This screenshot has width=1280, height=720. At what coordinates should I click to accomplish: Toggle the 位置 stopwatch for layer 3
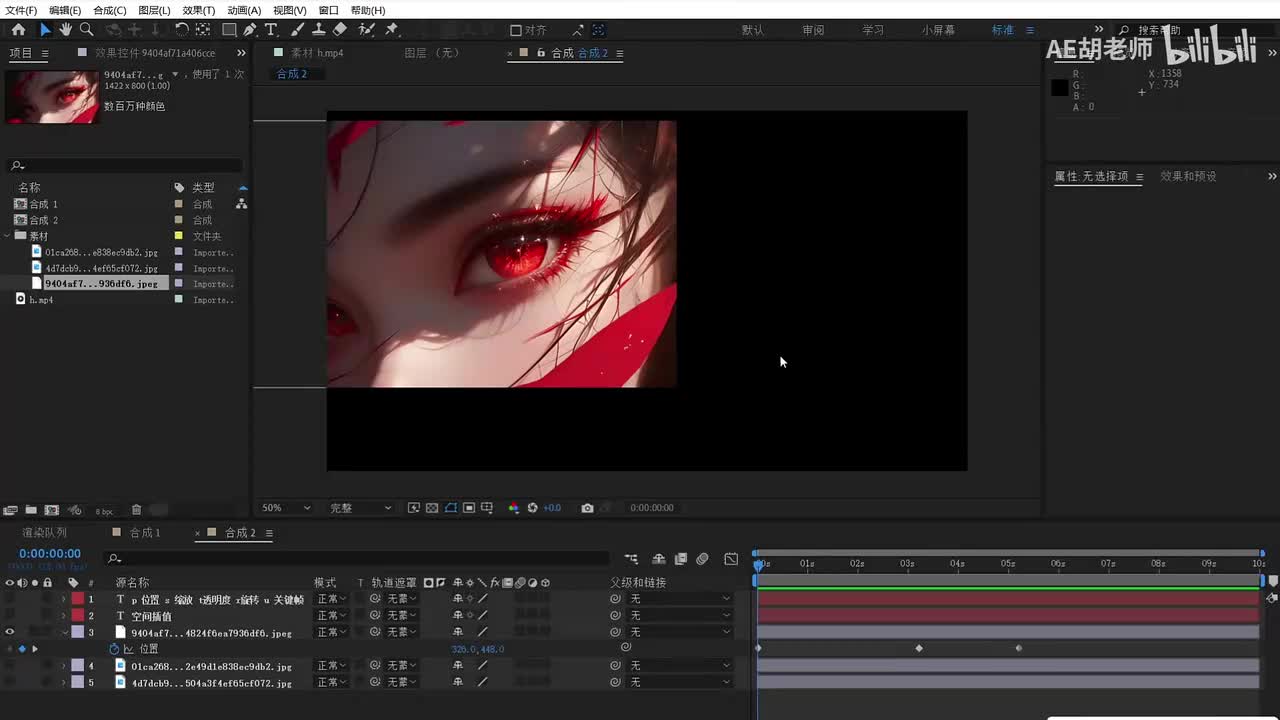click(x=114, y=649)
